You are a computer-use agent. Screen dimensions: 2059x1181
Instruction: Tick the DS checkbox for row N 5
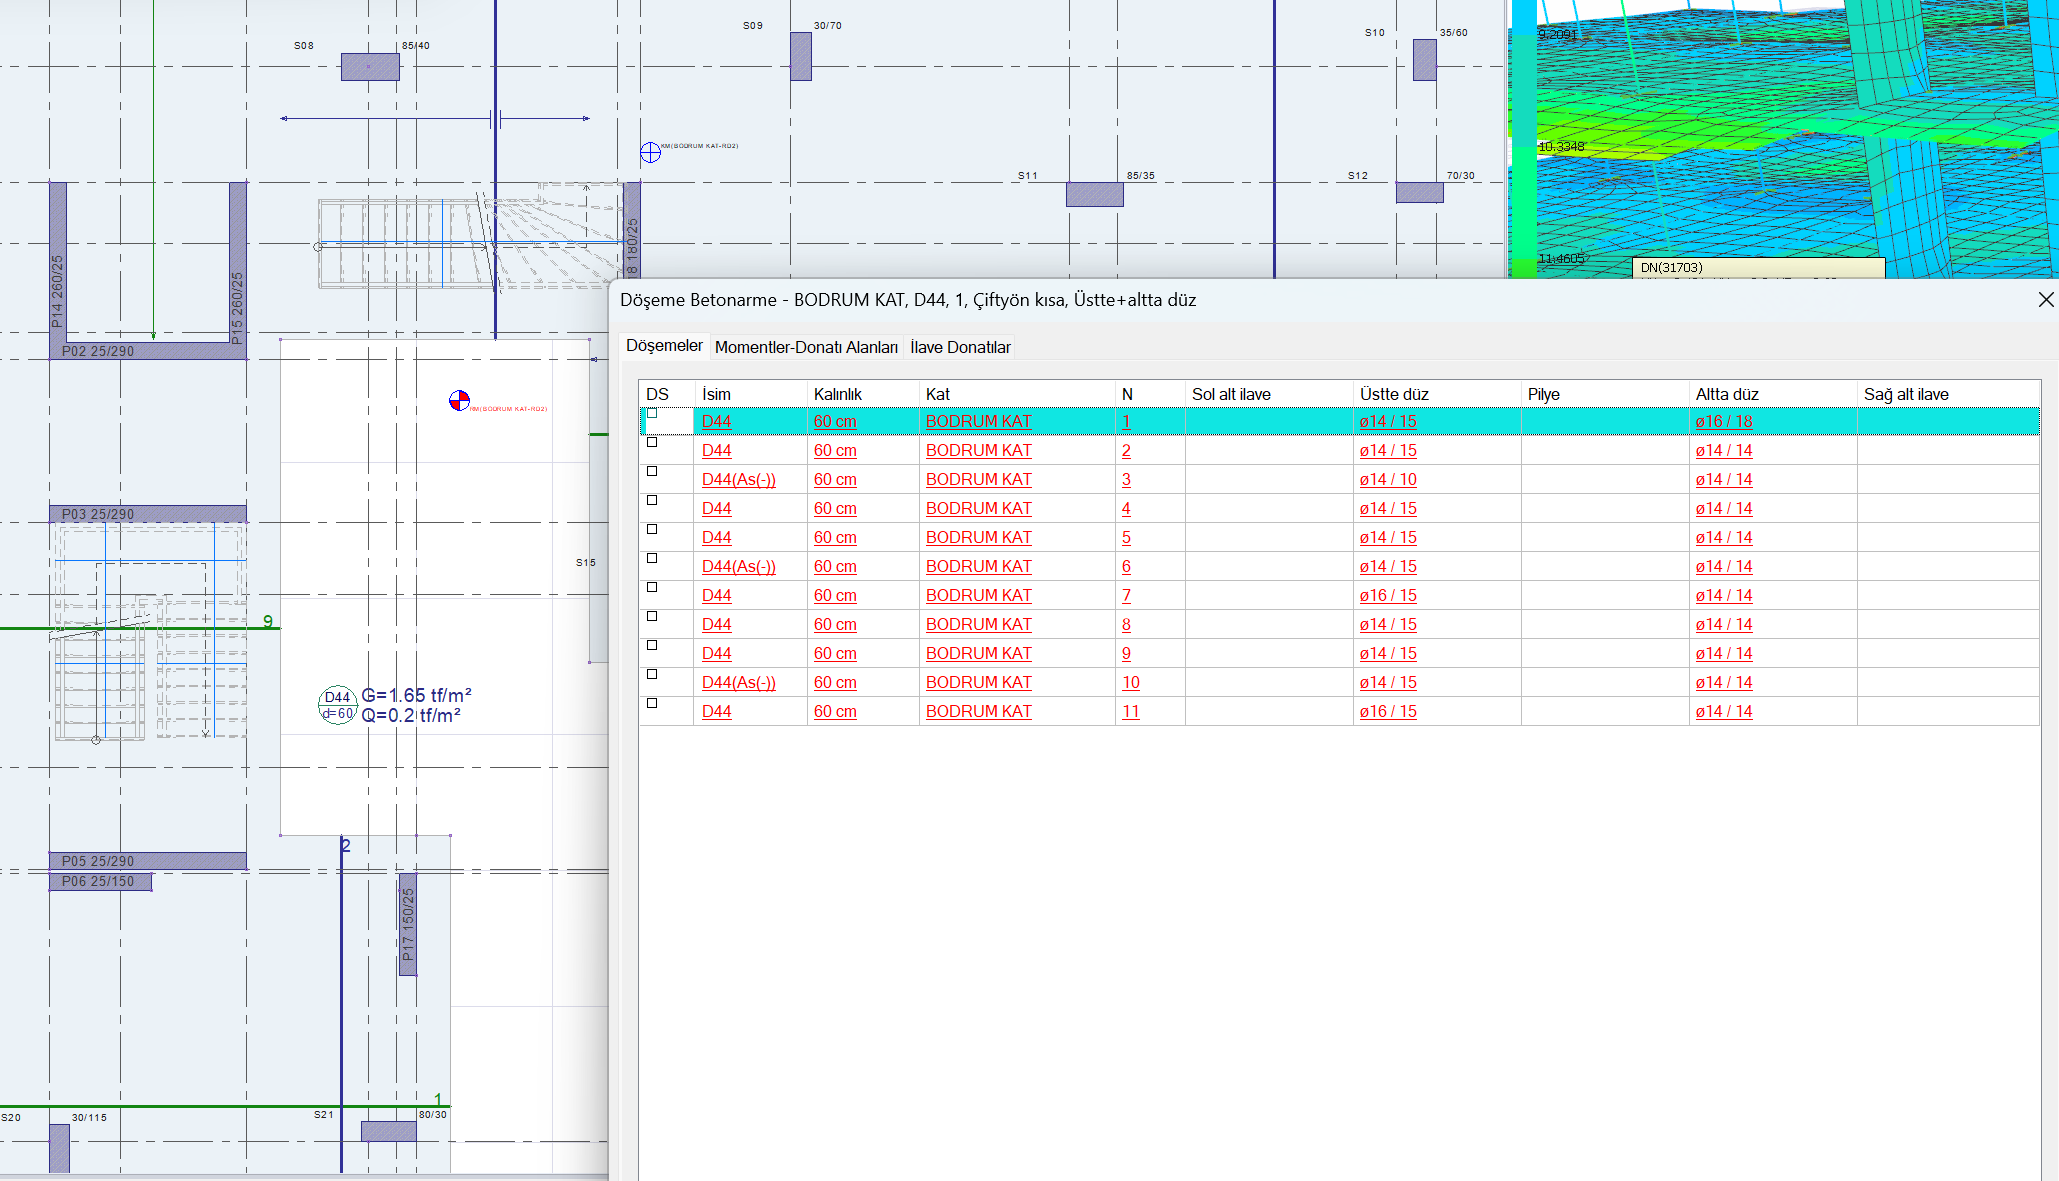pyautogui.click(x=652, y=529)
